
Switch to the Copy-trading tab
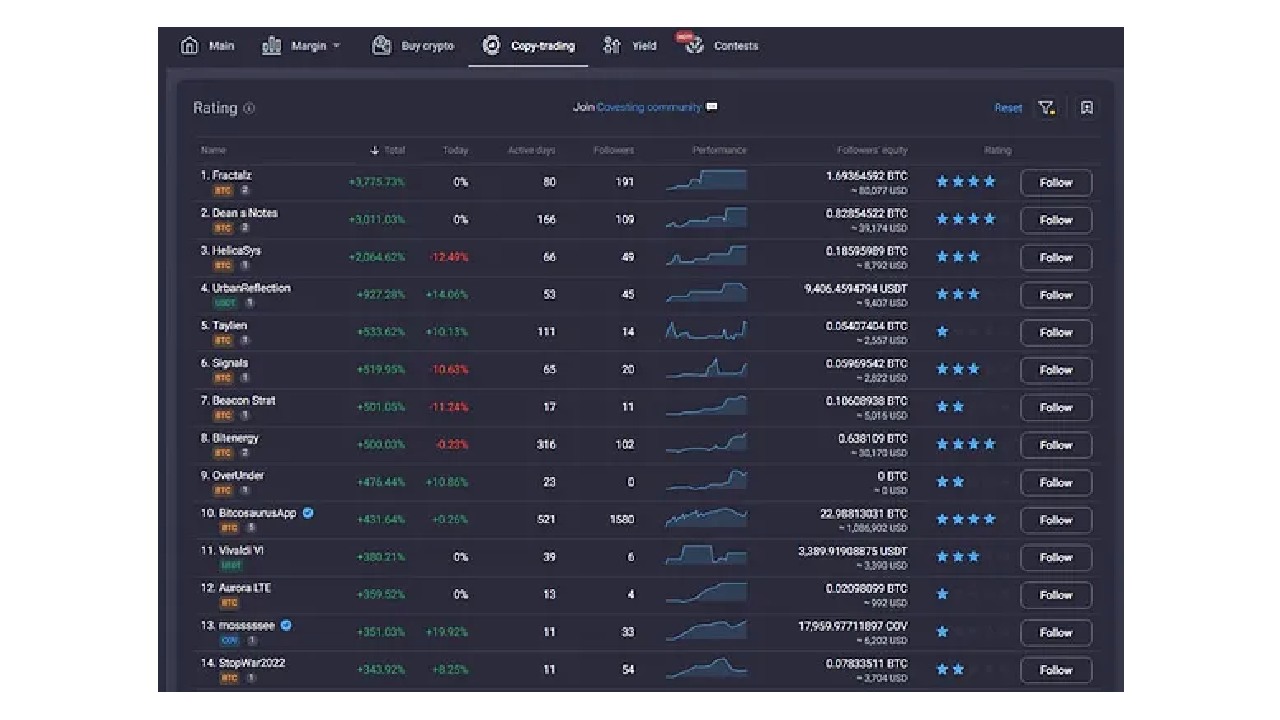pyautogui.click(x=528, y=46)
